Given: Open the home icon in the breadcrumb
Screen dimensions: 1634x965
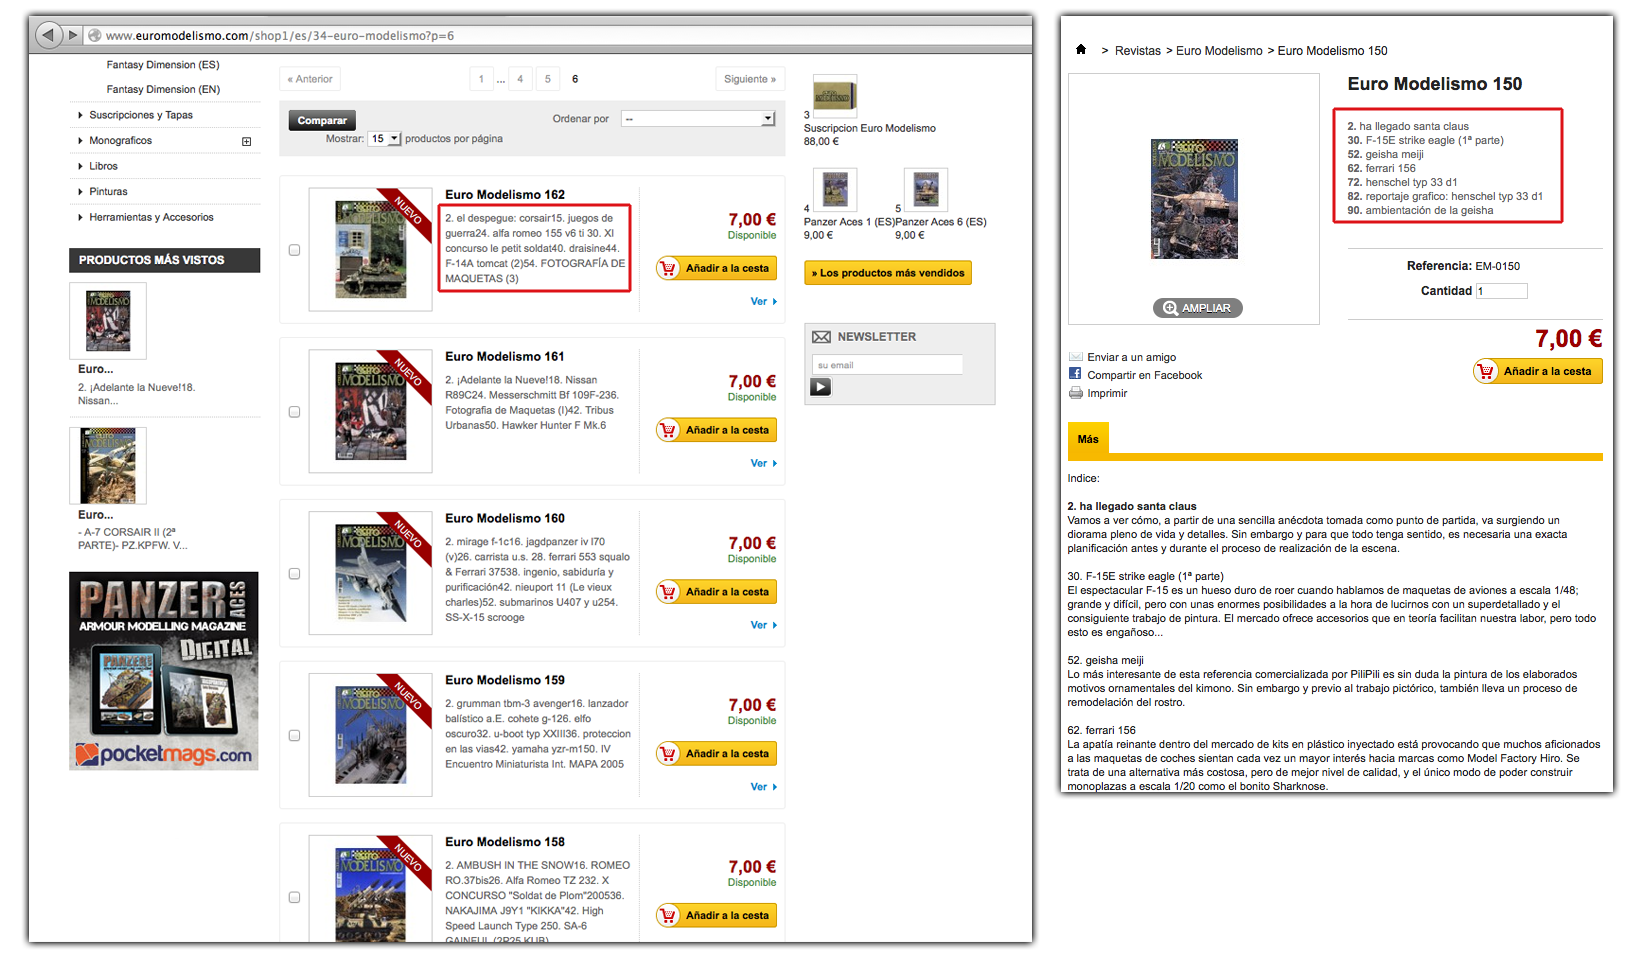Looking at the screenshot, I should pyautogui.click(x=1080, y=50).
